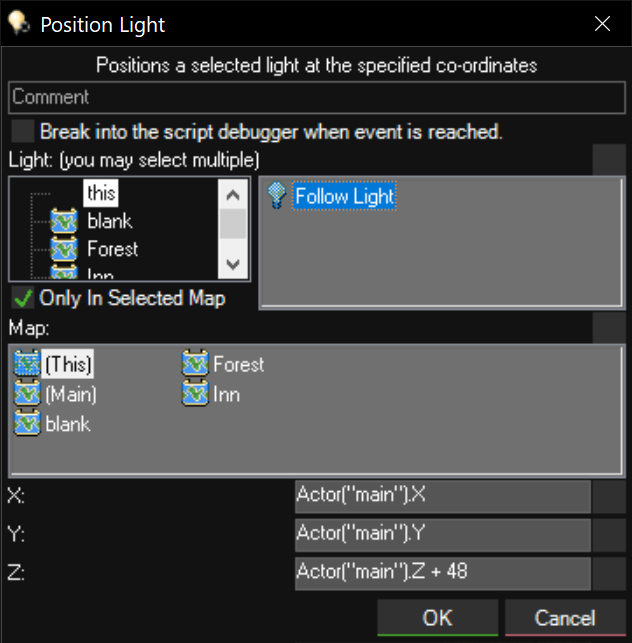Open the square button beside Light list
The image size is (632, 643).
(x=609, y=159)
